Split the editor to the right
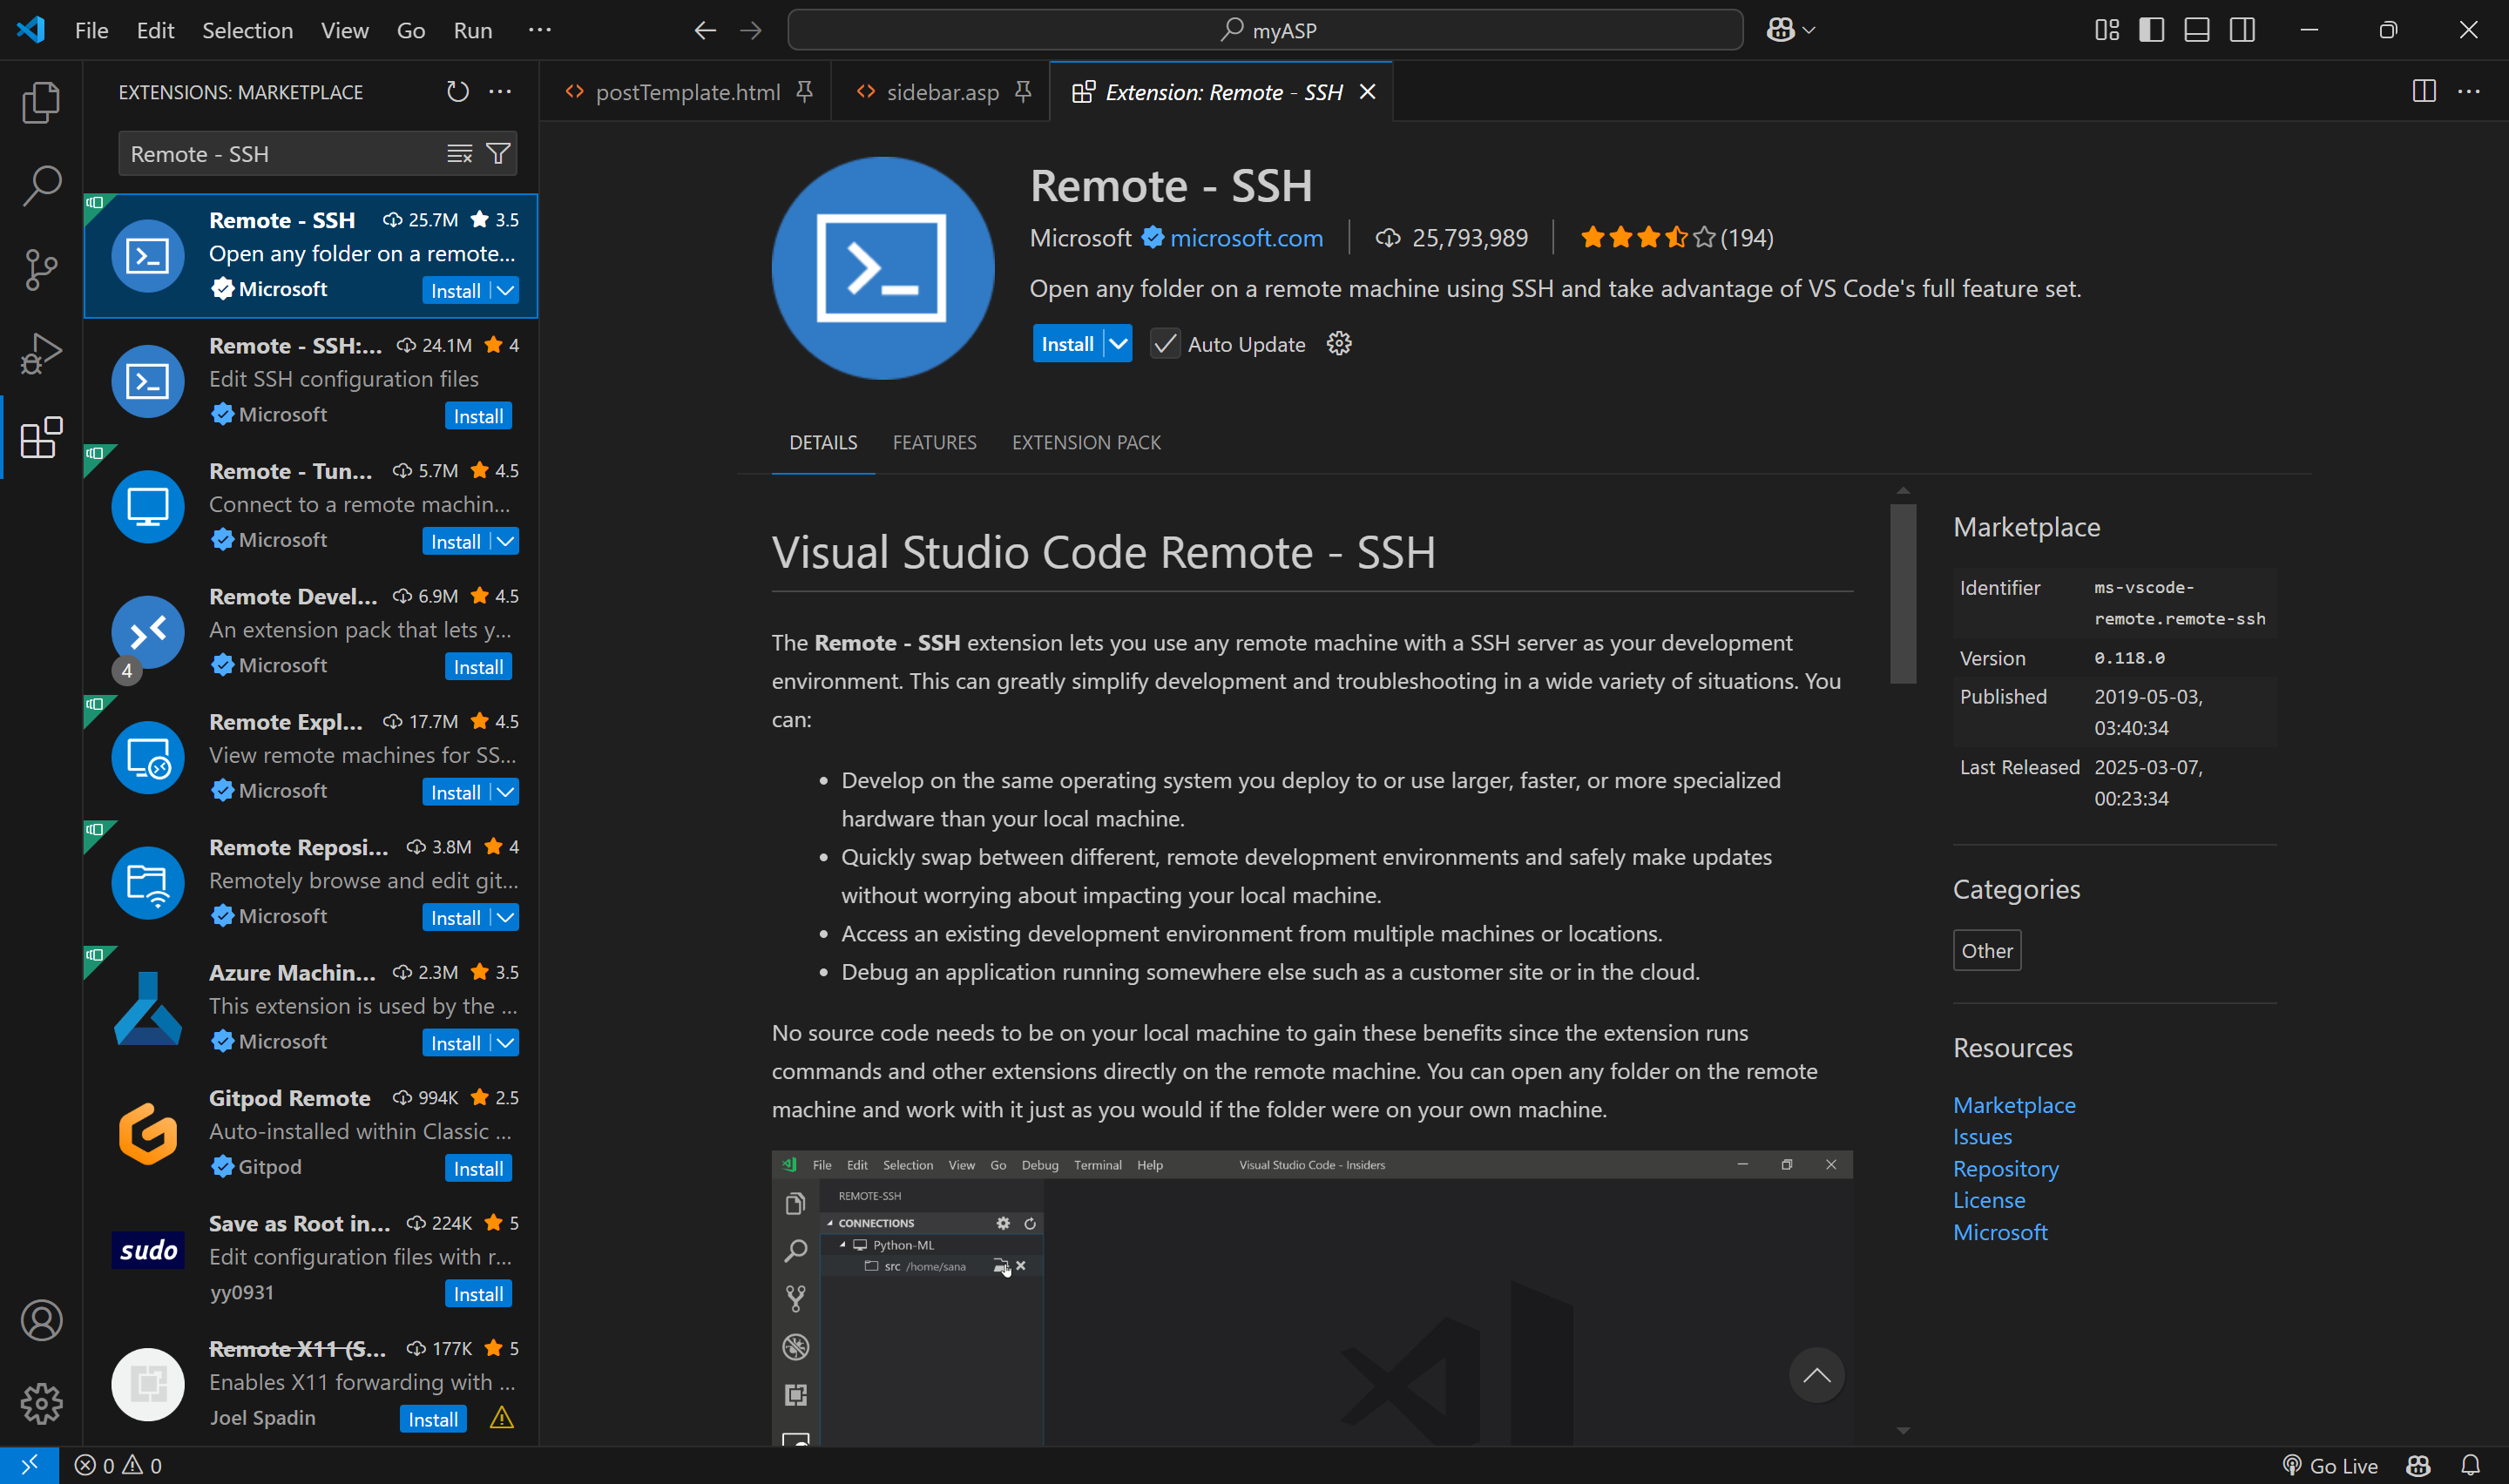 2424,92
